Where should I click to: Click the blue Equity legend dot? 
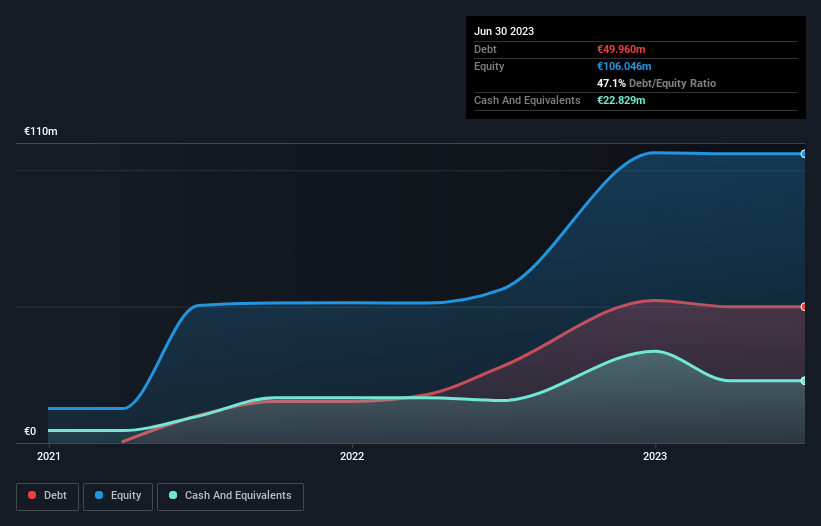pos(99,495)
